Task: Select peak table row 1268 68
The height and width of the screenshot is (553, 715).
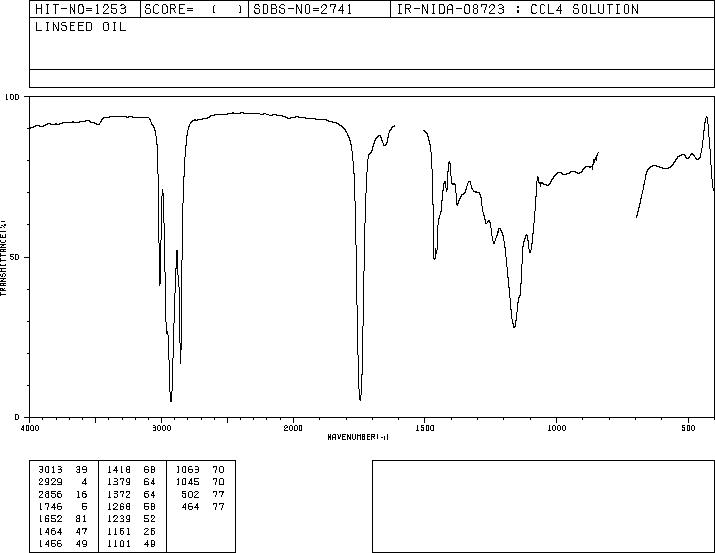Action: [x=131, y=507]
